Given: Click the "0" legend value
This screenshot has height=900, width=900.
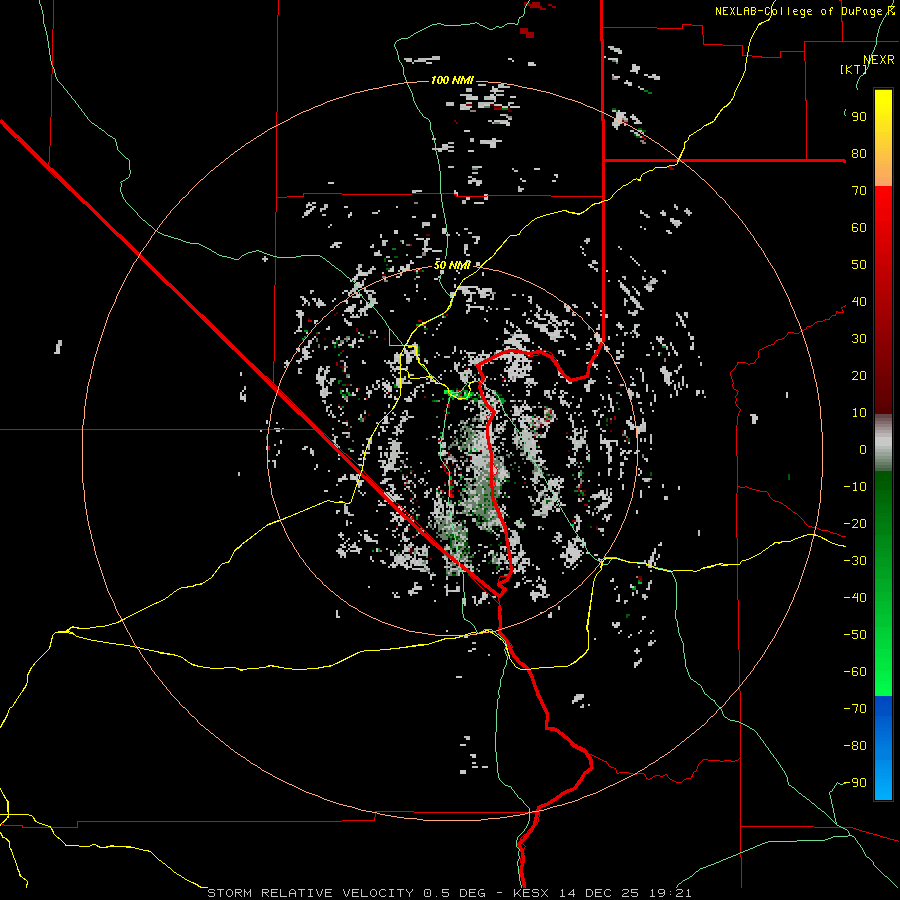Looking at the screenshot, I should 863,450.
